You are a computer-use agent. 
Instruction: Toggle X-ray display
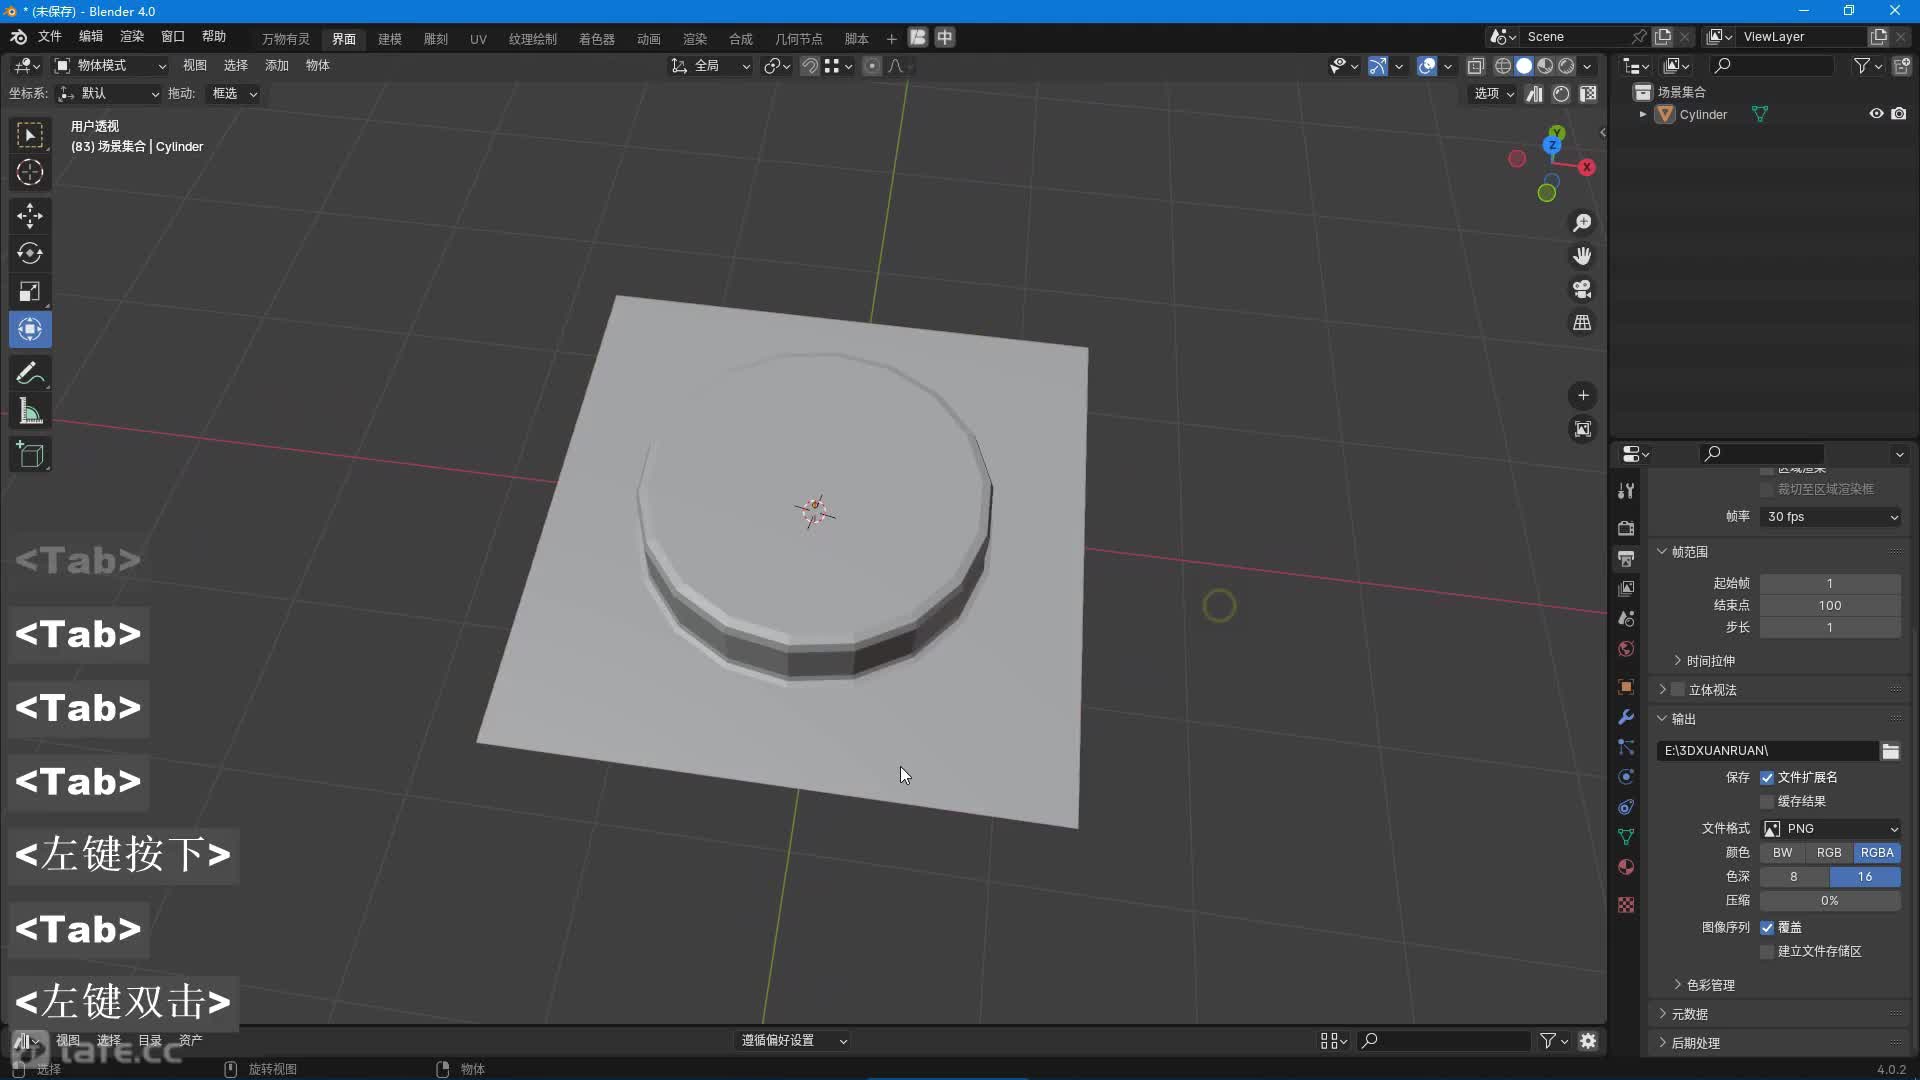(1475, 66)
